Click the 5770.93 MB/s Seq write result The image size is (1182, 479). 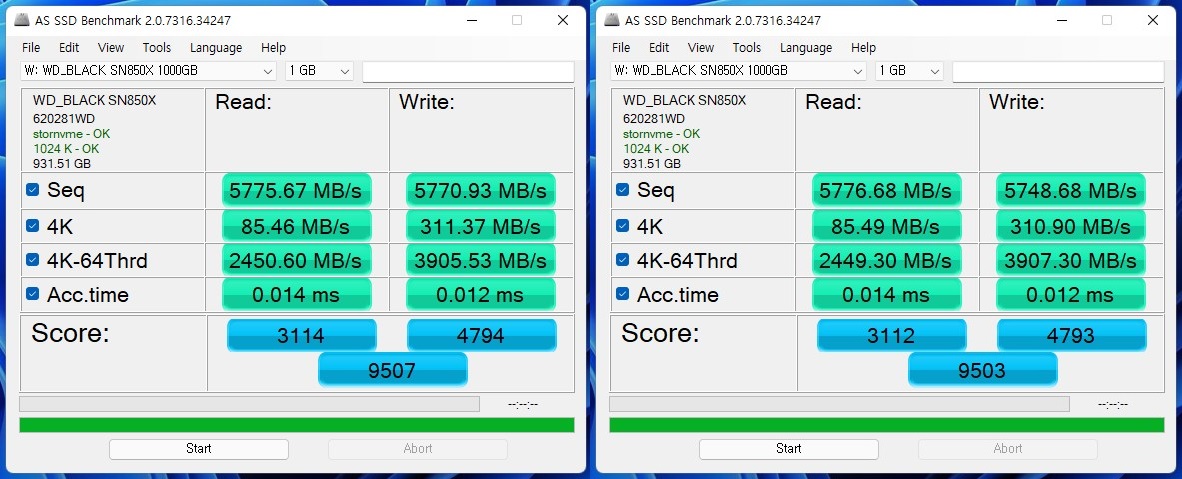[x=481, y=190]
